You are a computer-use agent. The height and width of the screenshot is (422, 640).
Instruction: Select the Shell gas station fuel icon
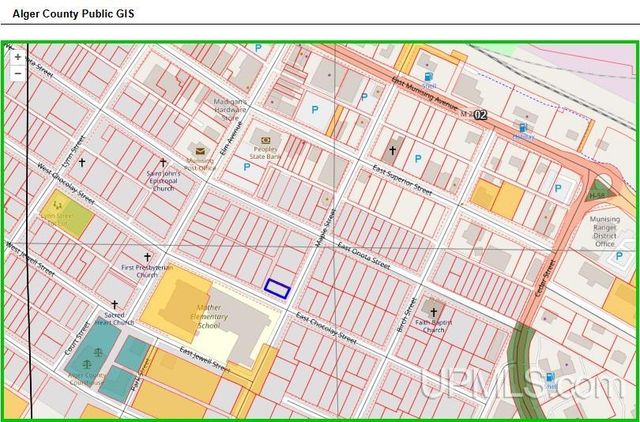point(428,76)
